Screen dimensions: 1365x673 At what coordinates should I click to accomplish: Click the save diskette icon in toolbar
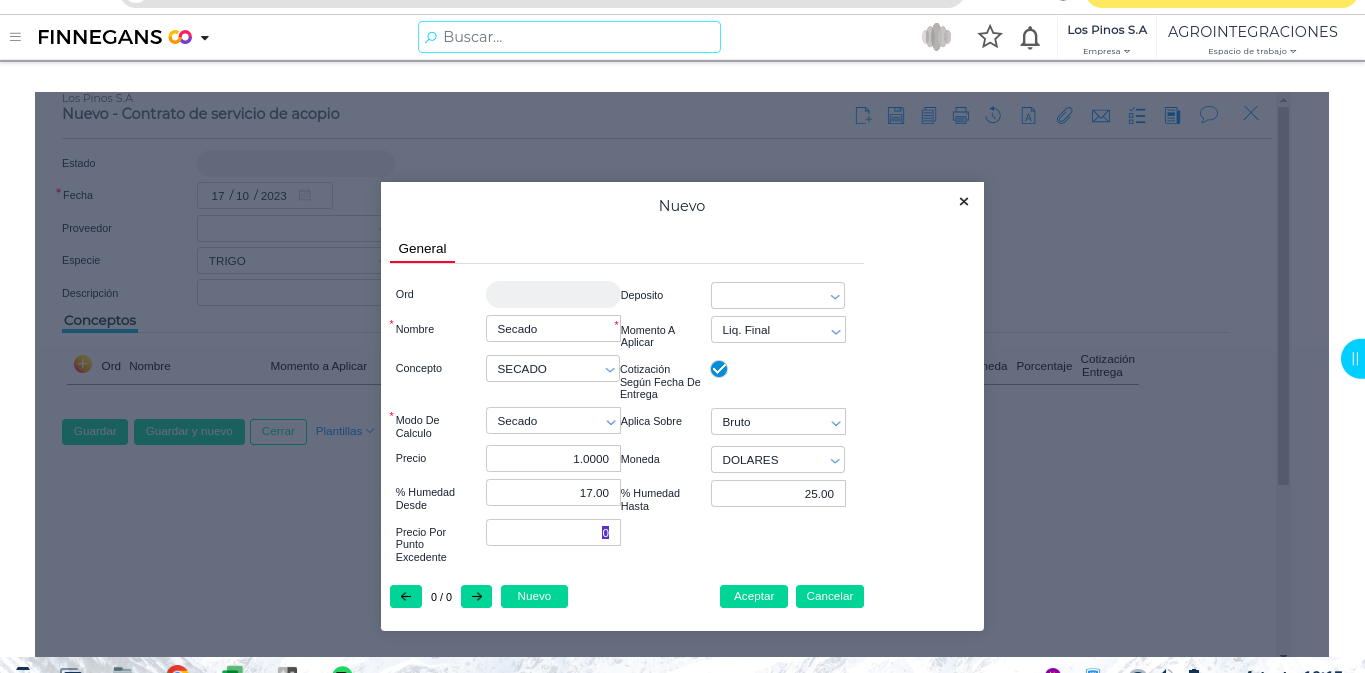[x=896, y=115]
